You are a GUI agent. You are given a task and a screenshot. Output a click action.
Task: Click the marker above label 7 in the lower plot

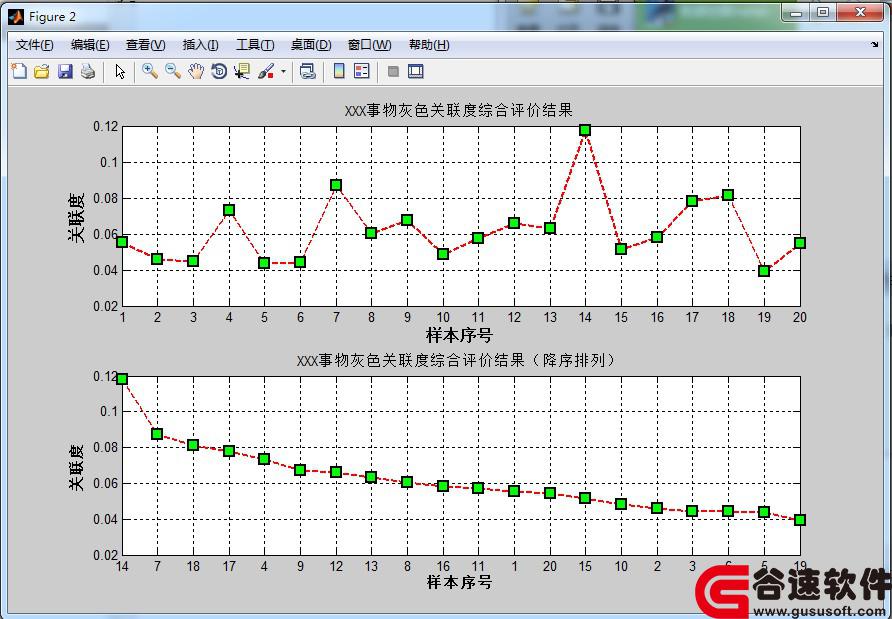point(157,434)
